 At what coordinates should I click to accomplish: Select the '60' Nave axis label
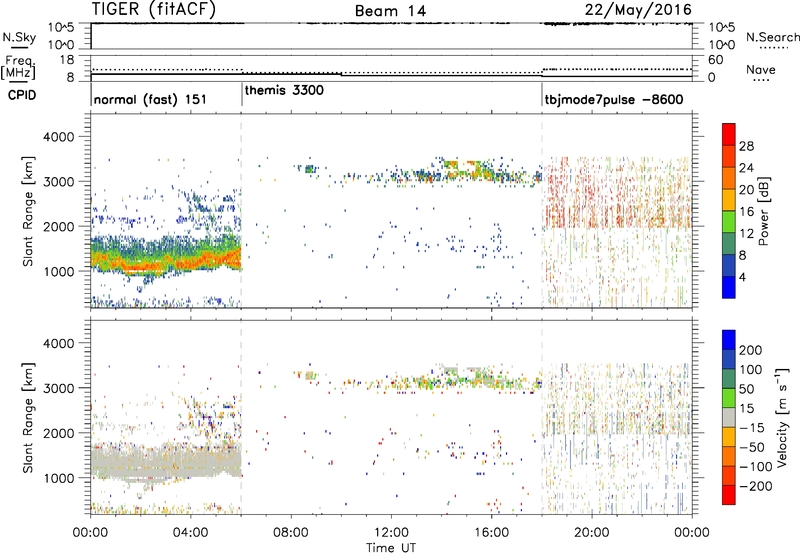tap(715, 60)
